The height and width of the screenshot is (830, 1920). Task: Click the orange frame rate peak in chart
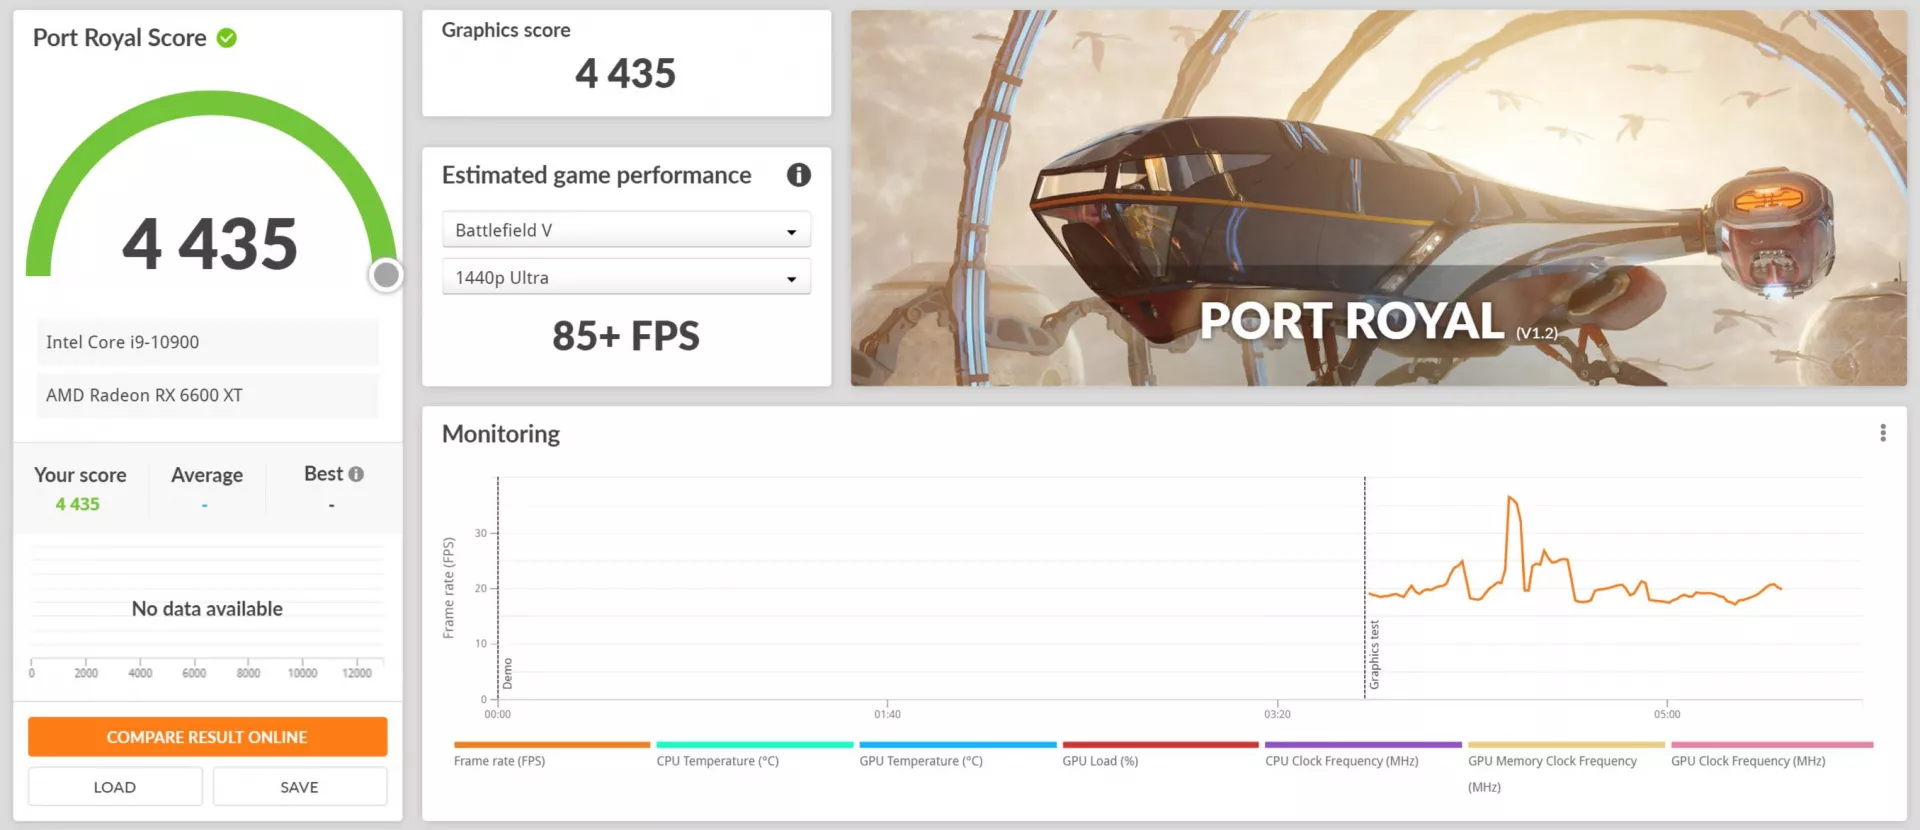(x=1512, y=500)
